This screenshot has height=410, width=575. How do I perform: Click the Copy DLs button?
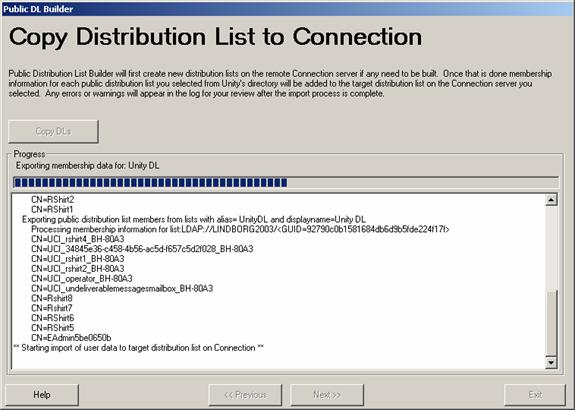[53, 131]
